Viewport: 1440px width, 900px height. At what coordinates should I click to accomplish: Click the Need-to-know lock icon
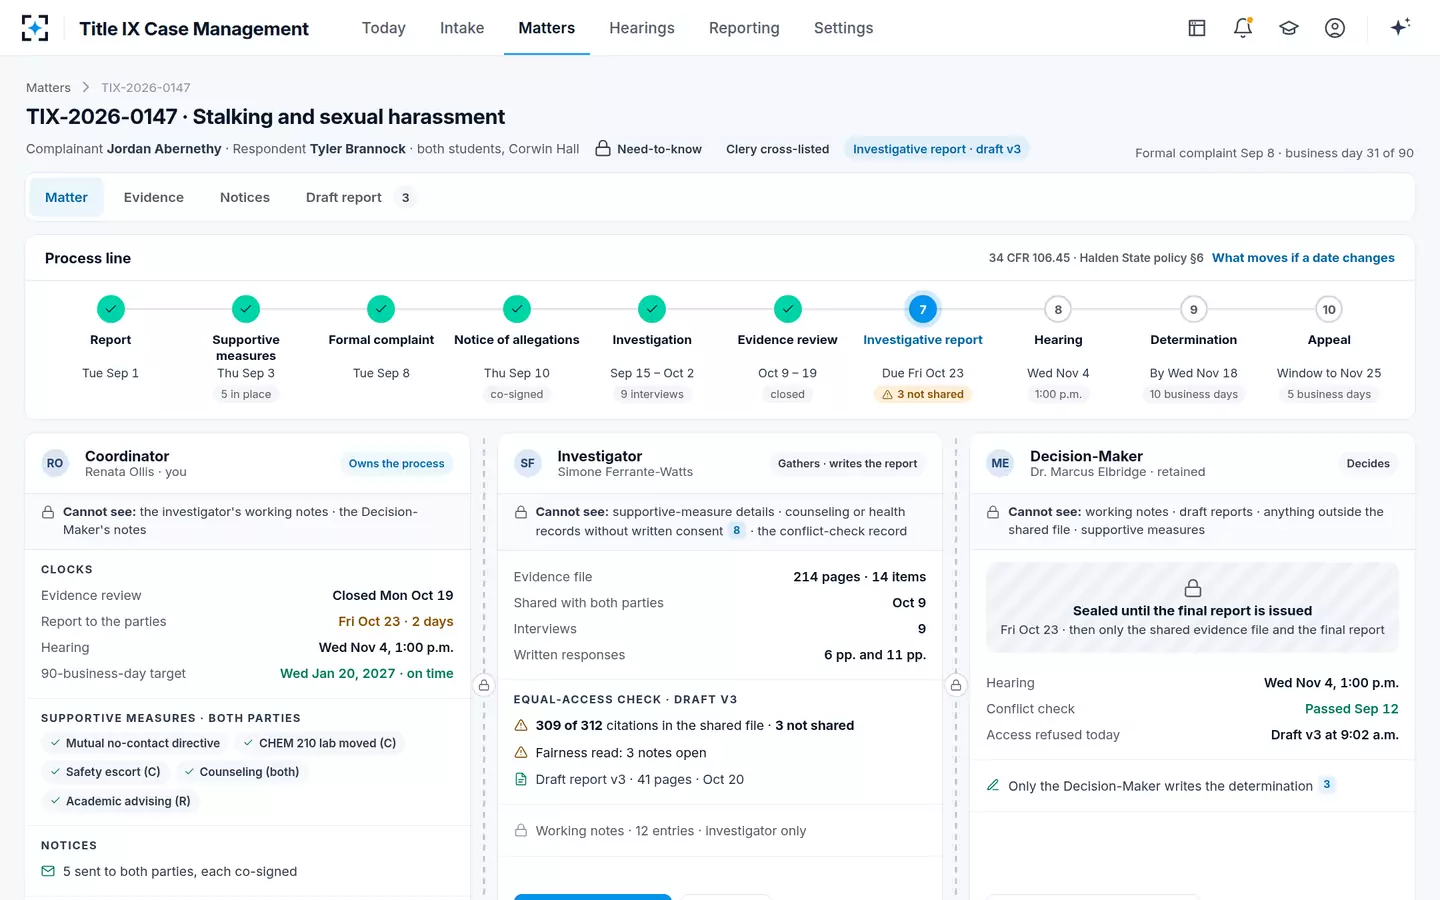pos(603,149)
